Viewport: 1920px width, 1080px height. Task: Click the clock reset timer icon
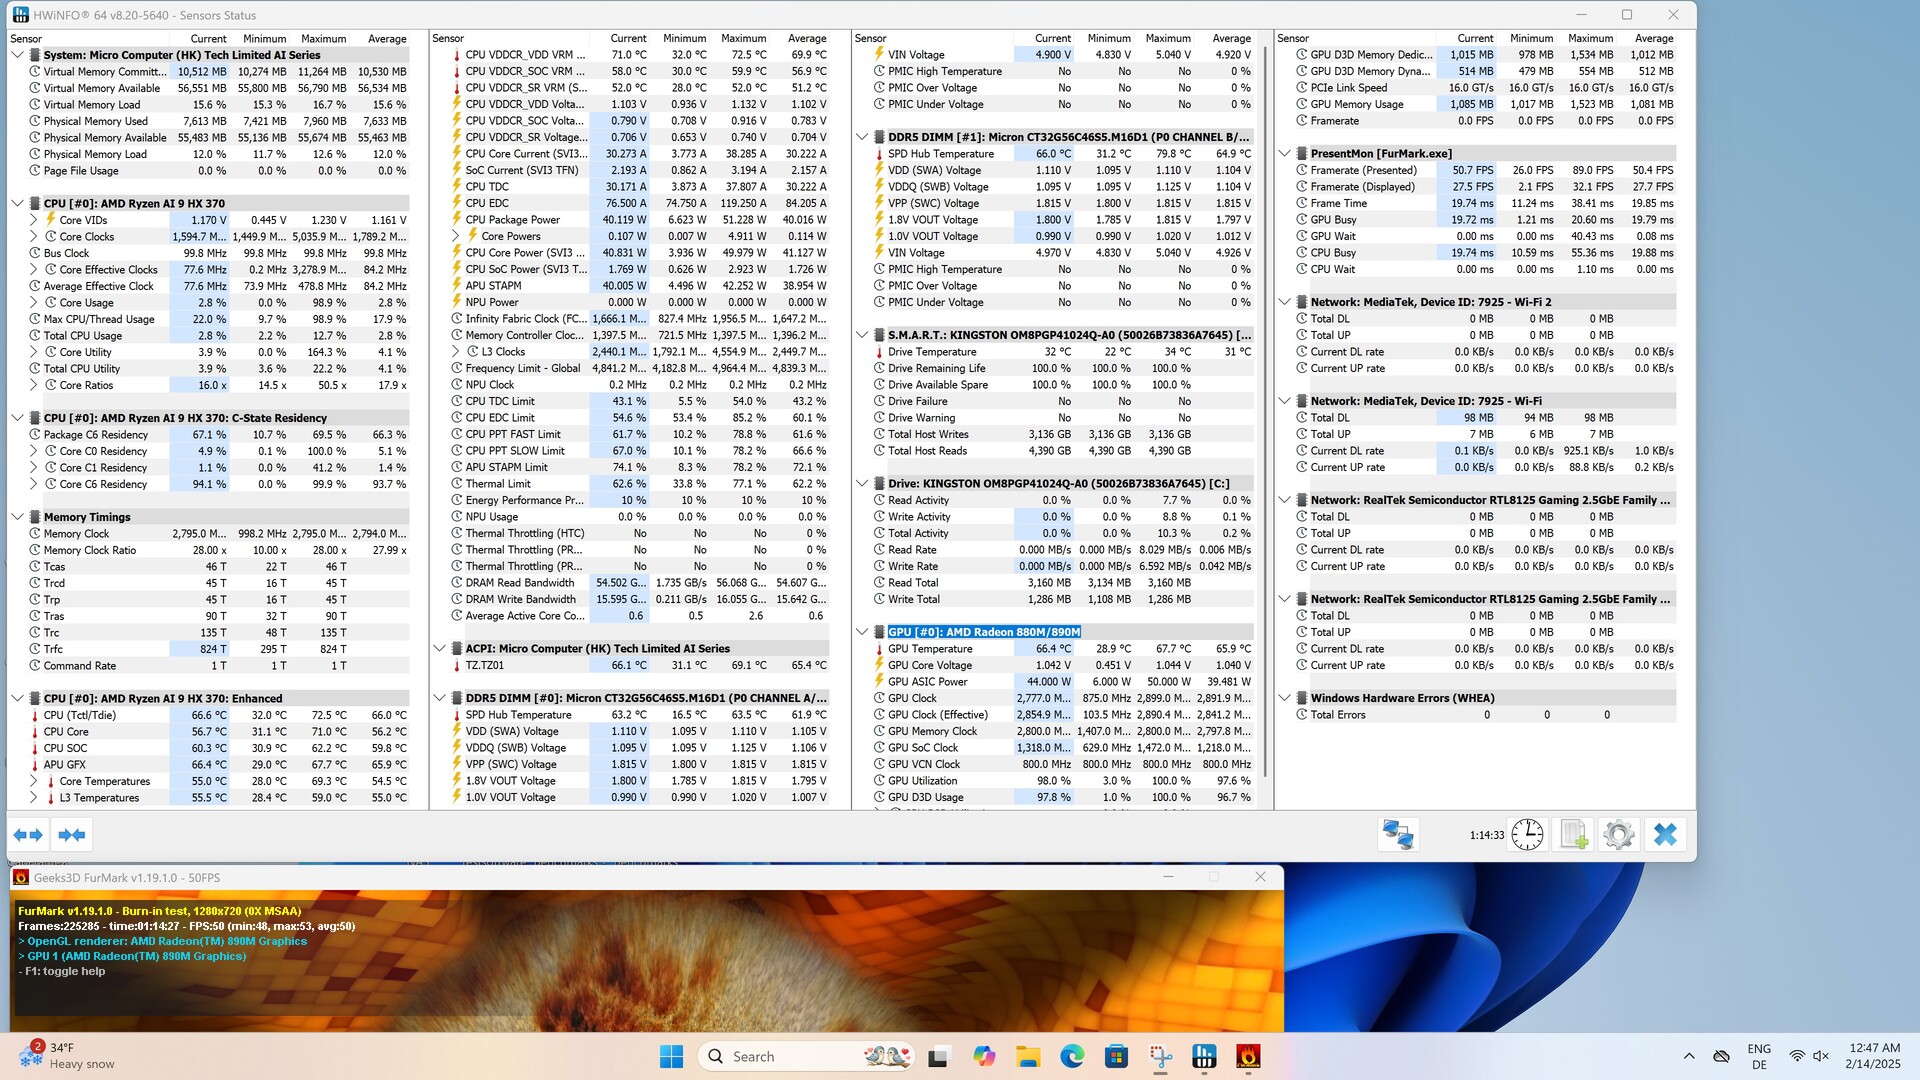coord(1527,835)
